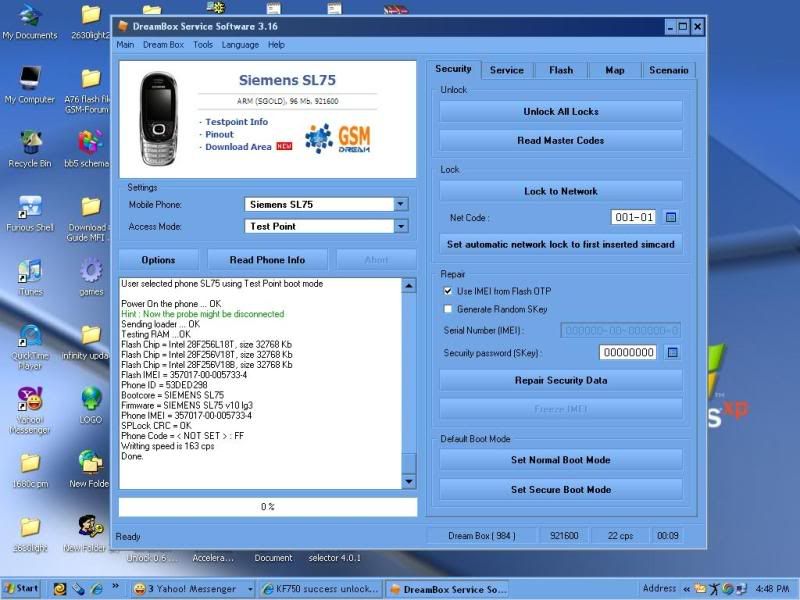Click Read Phone Info button
This screenshot has width=800, height=600.
pyautogui.click(x=267, y=260)
